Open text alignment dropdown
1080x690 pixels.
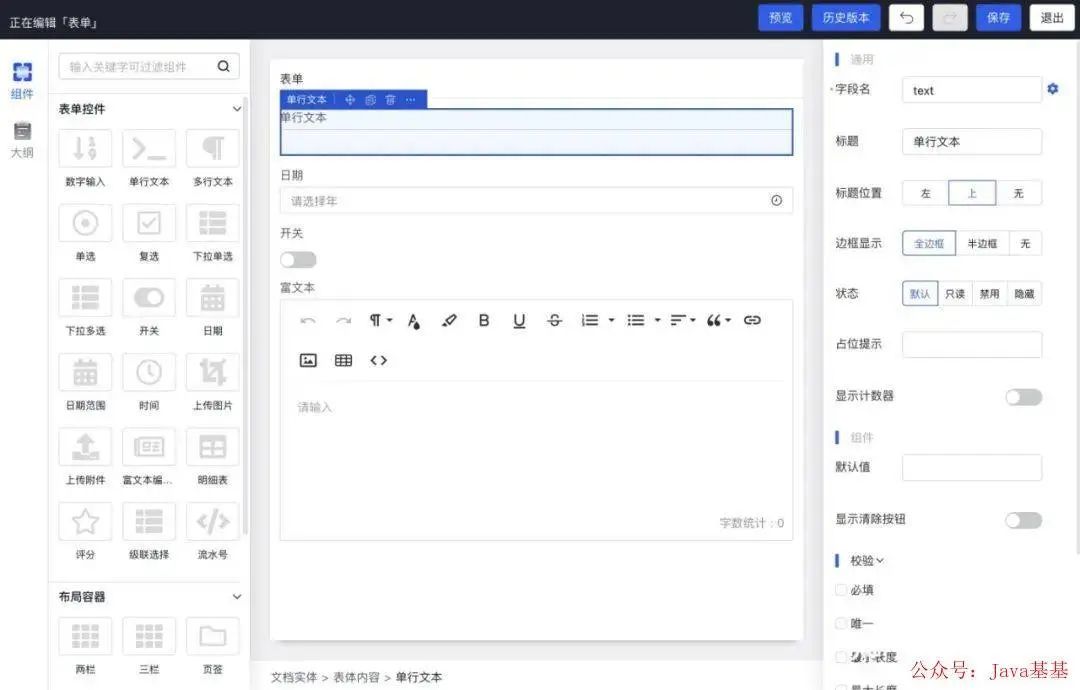683,320
